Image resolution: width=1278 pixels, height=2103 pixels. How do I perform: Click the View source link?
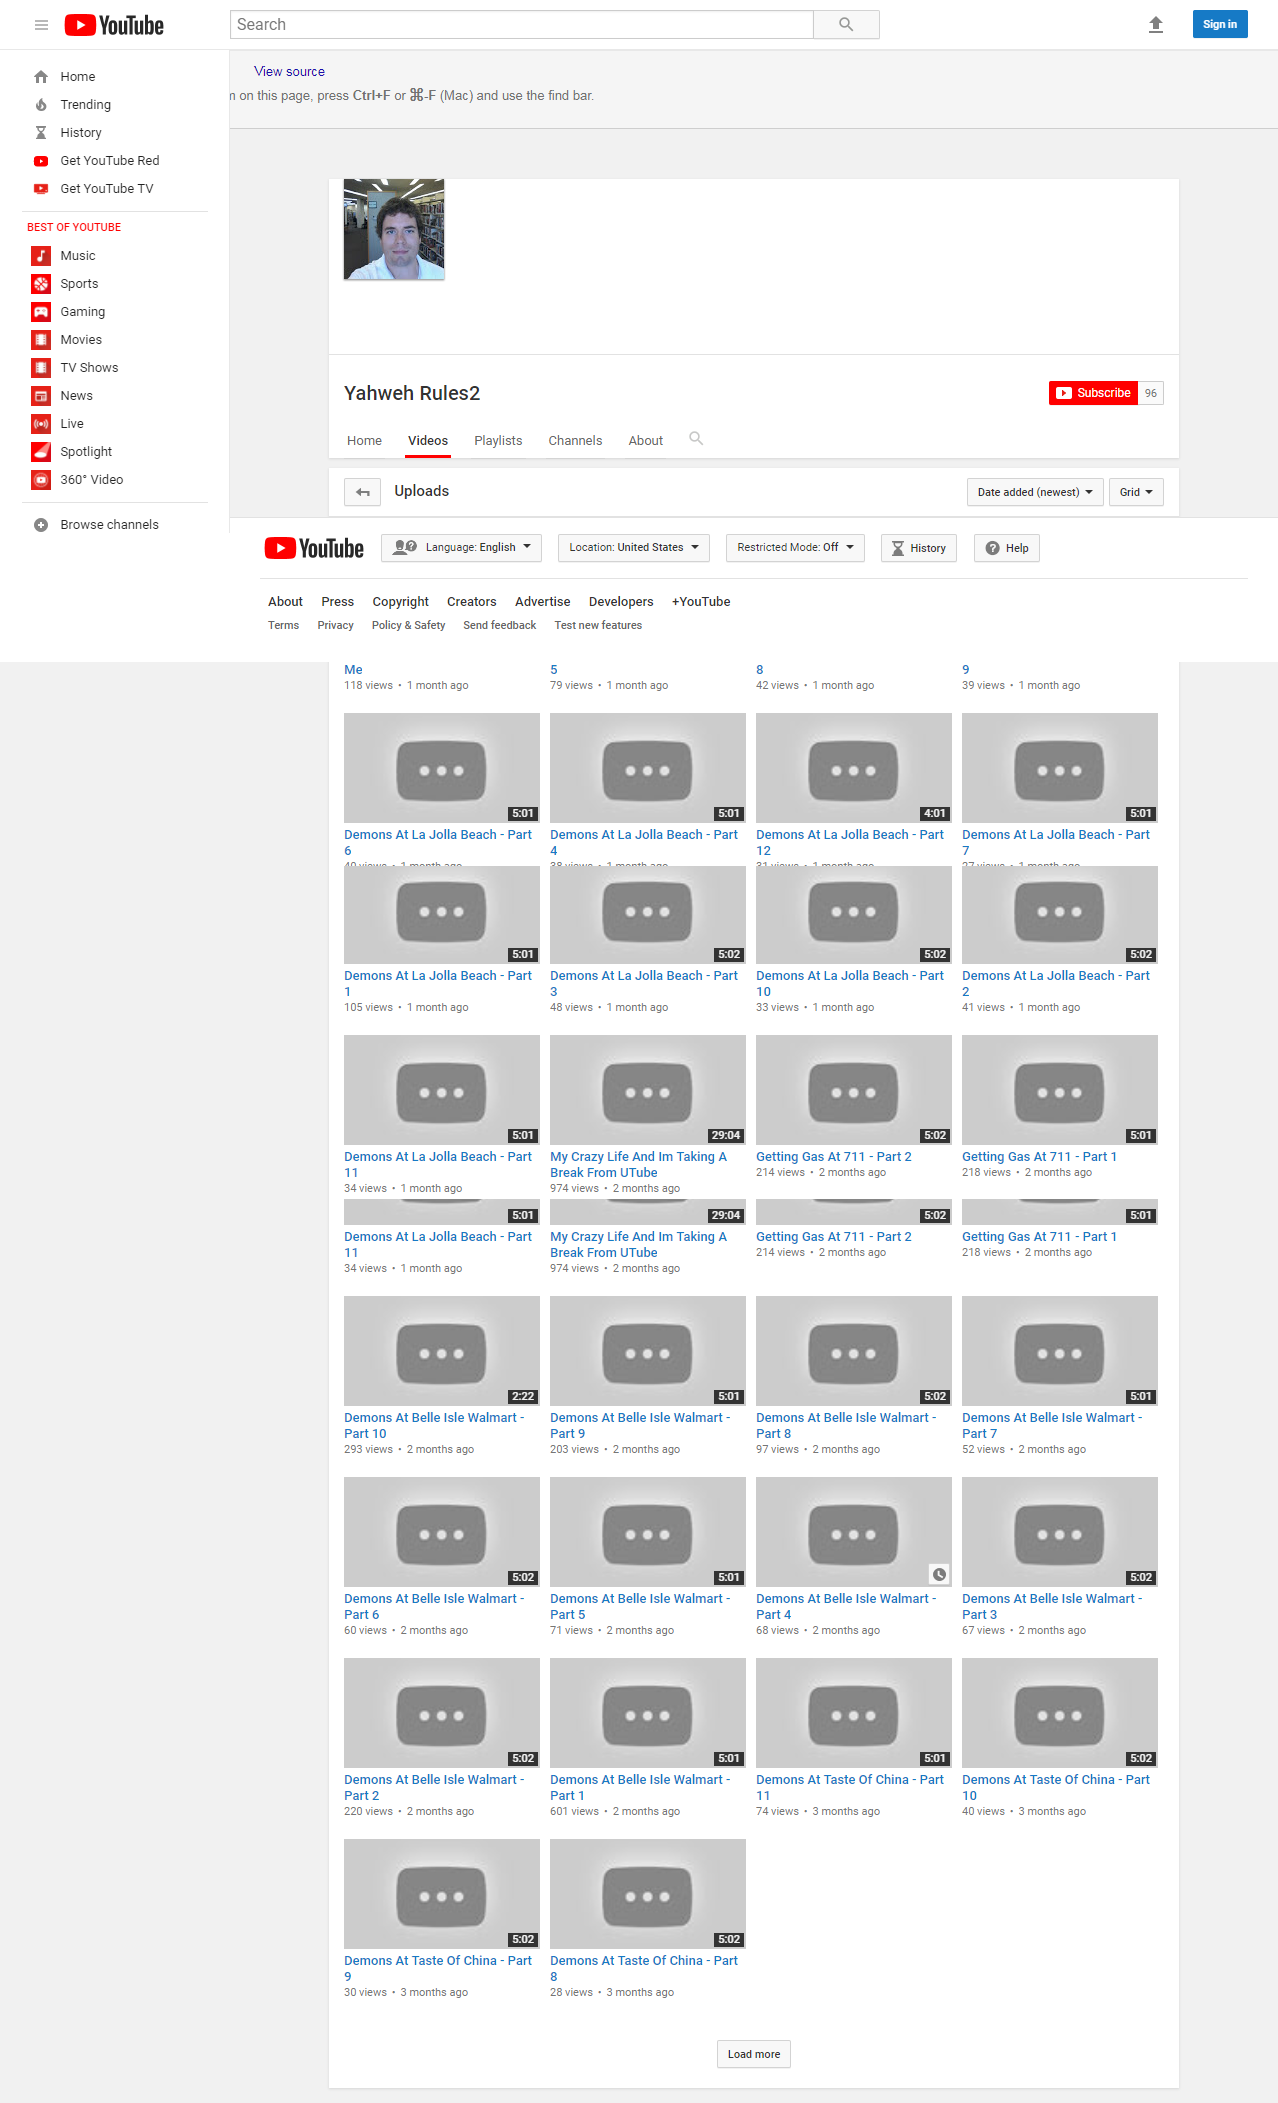pyautogui.click(x=289, y=72)
